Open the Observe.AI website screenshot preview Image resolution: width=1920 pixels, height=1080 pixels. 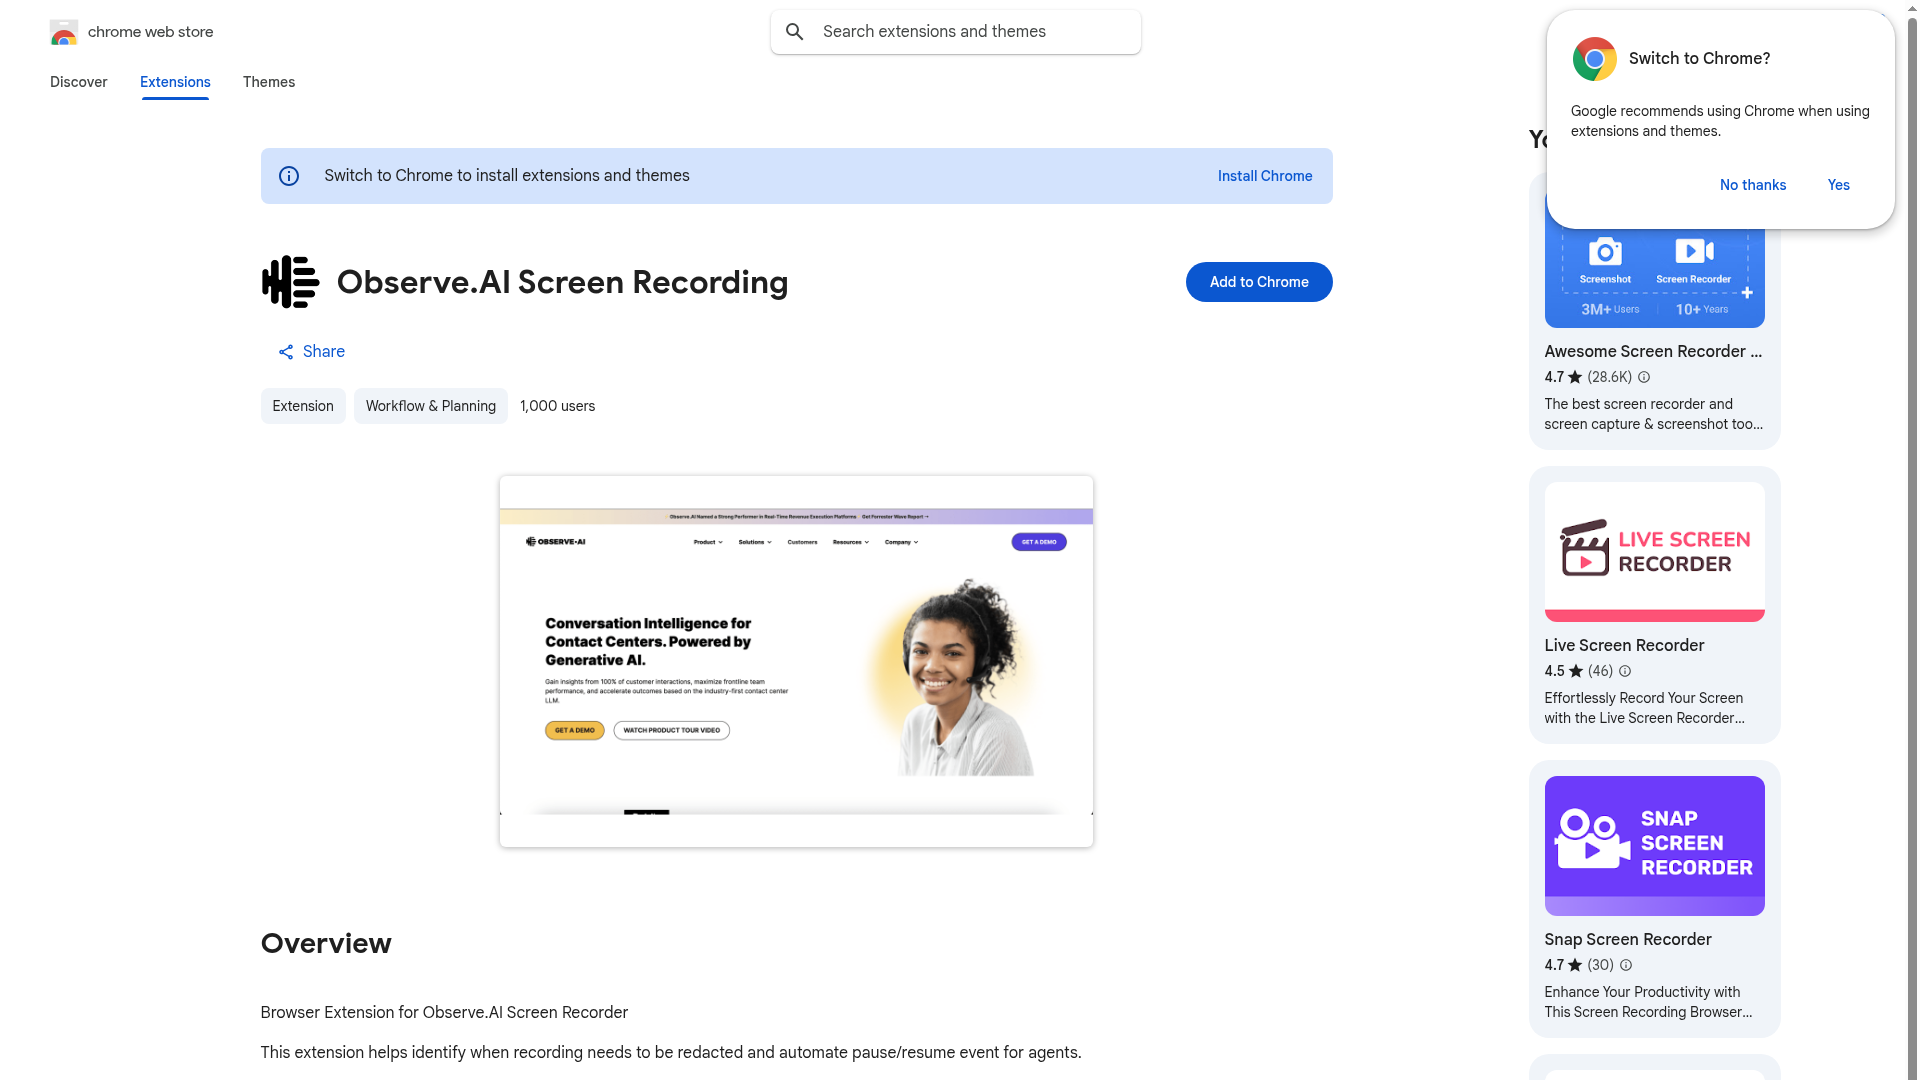796,661
